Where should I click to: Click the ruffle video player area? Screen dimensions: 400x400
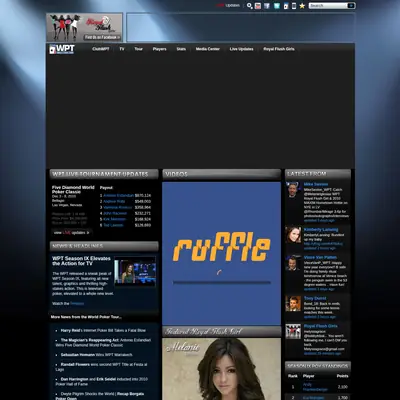(221, 253)
